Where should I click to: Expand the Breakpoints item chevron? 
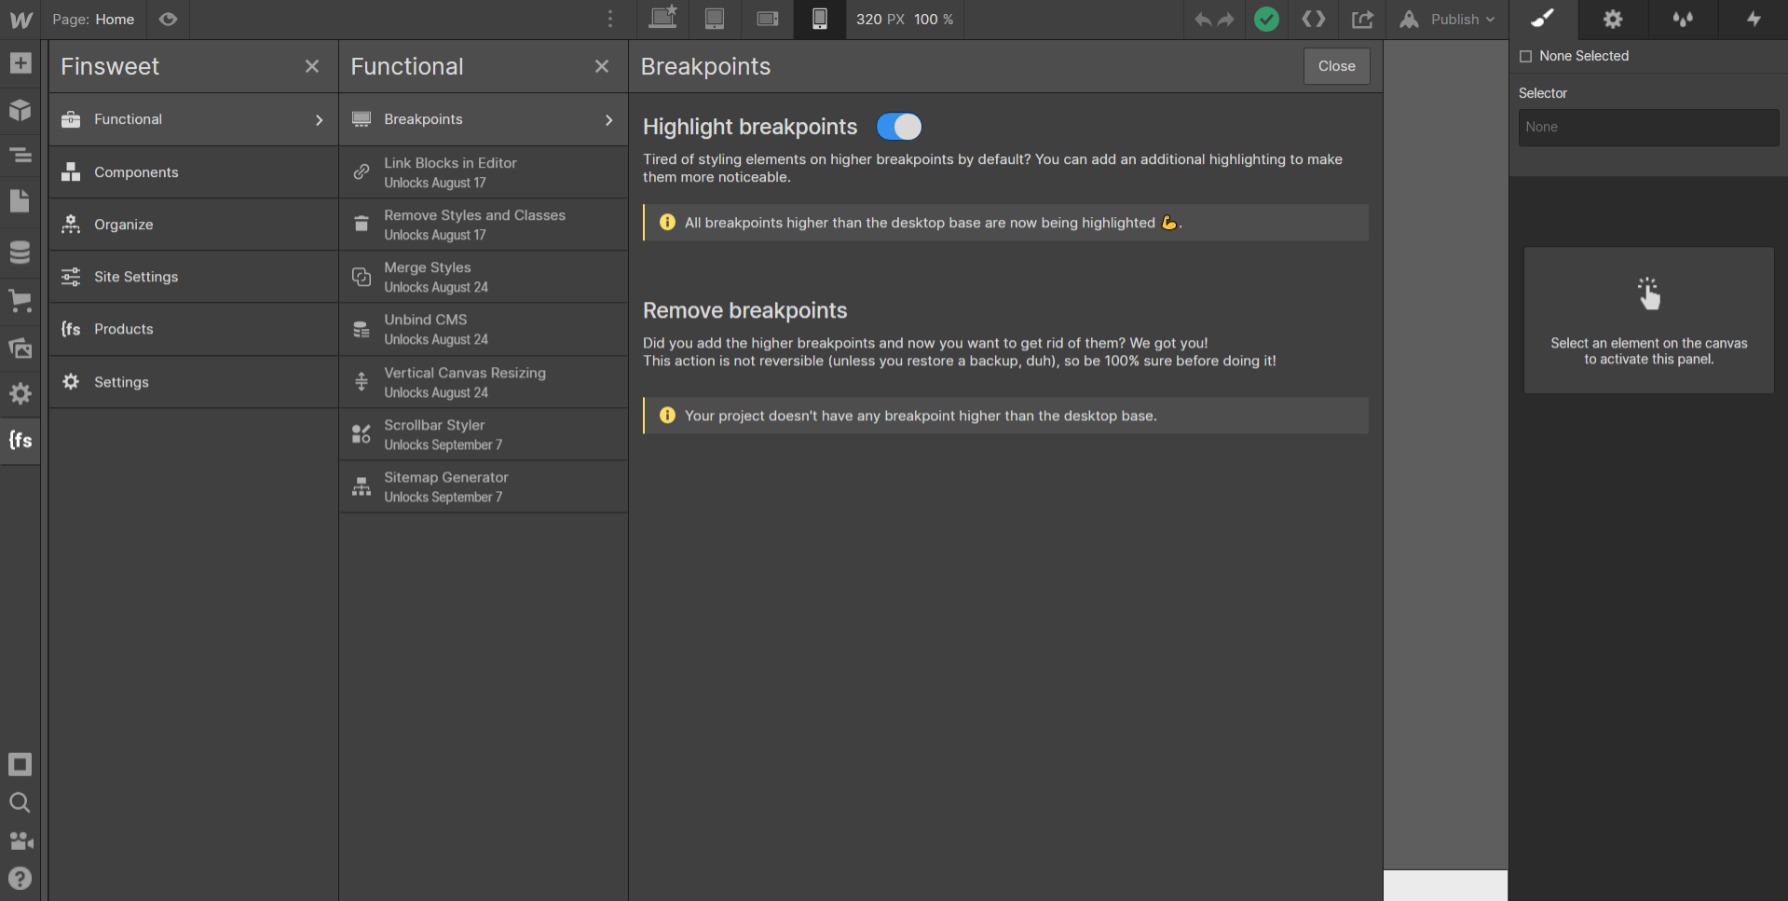click(609, 120)
